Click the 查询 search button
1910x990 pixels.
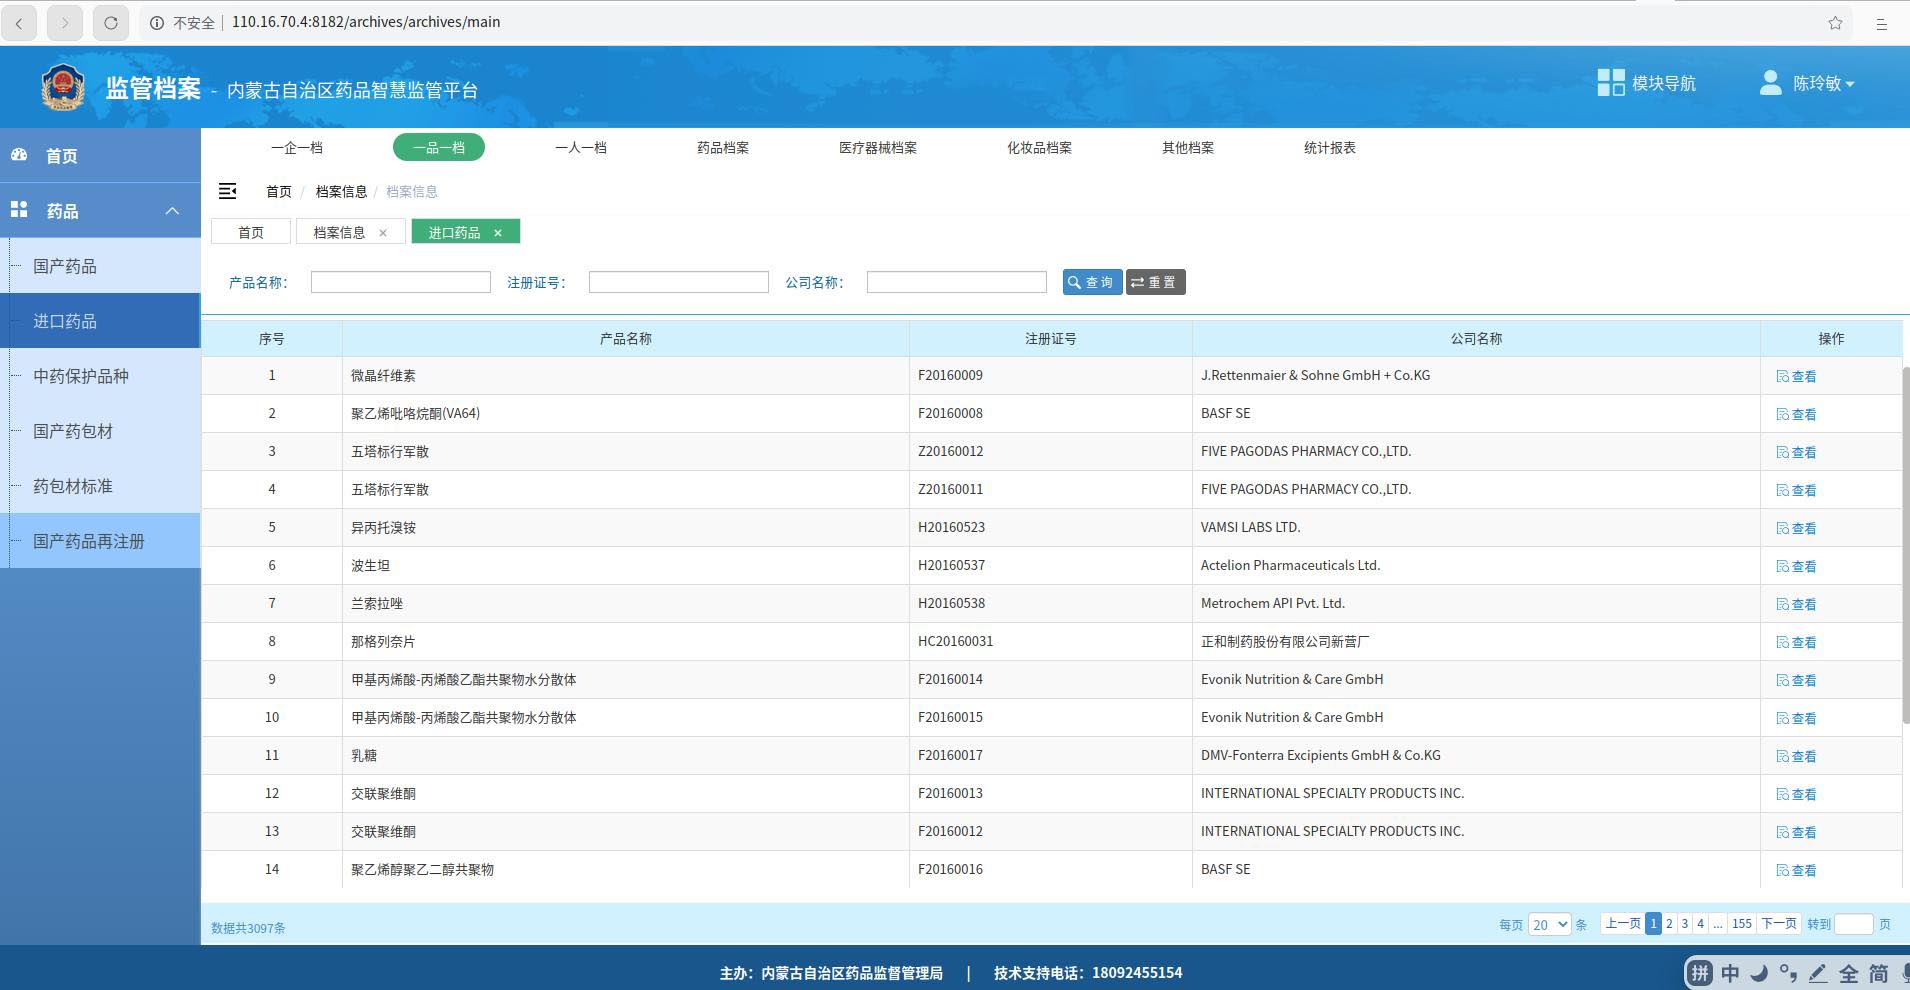click(1091, 283)
